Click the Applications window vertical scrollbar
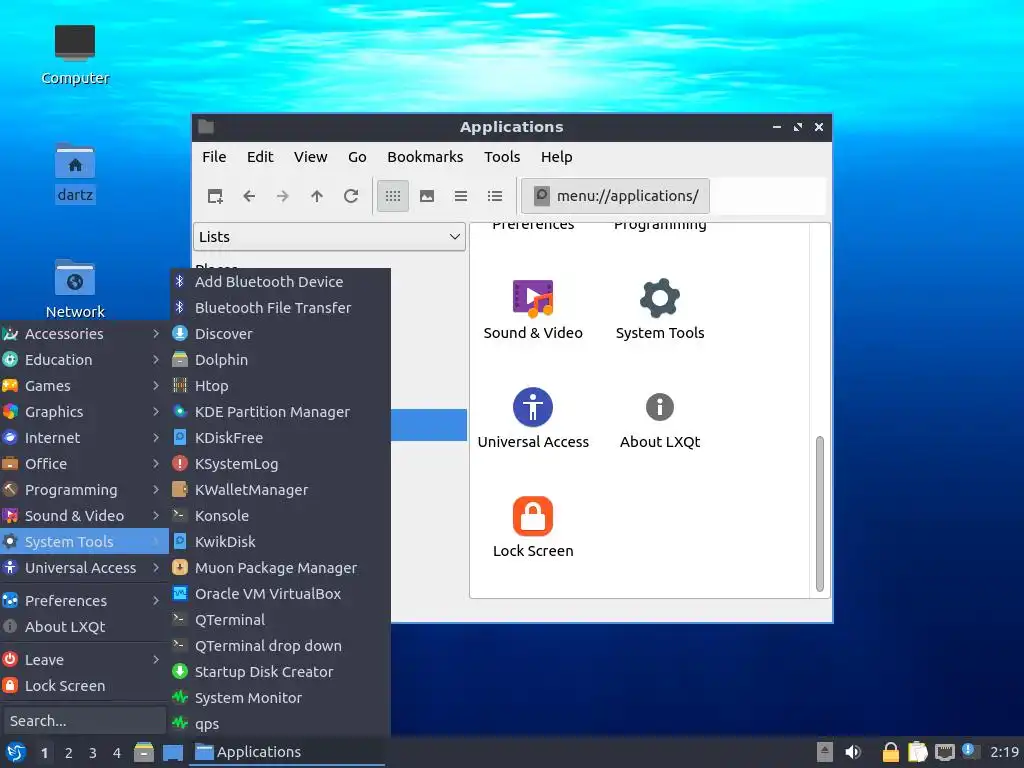The width and height of the screenshot is (1024, 768). click(x=820, y=513)
